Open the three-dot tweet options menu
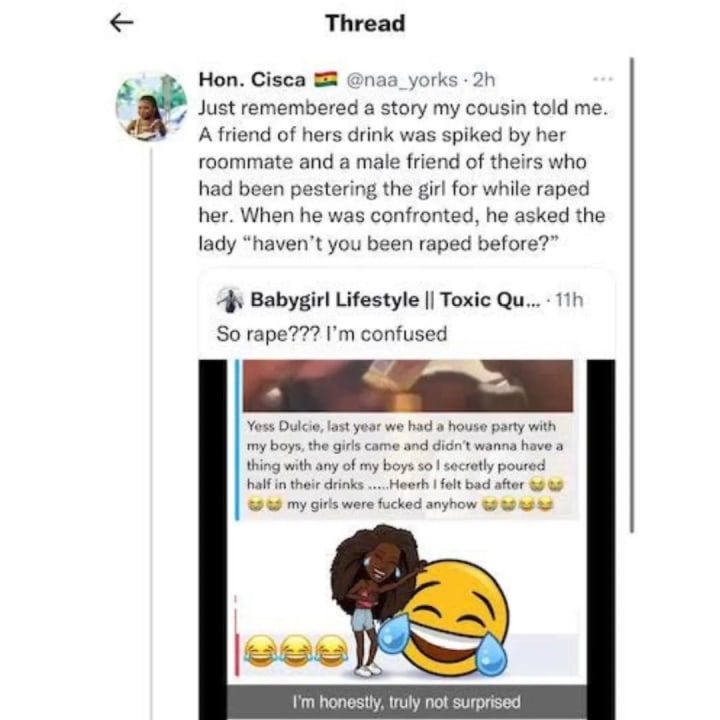720x720 pixels. [x=603, y=79]
